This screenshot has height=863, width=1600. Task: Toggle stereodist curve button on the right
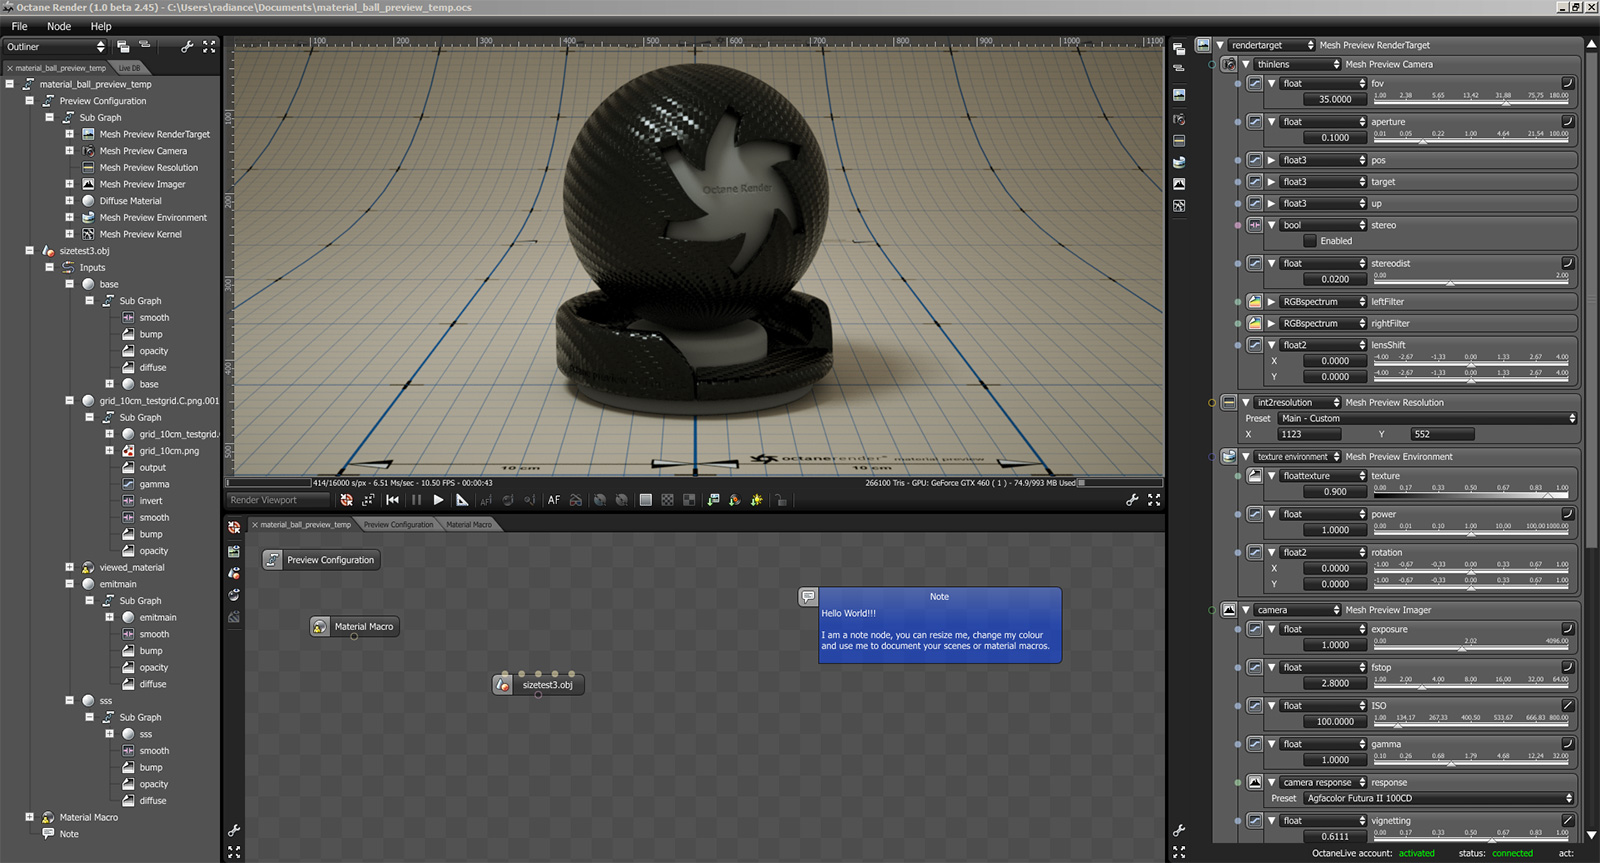(x=1568, y=263)
